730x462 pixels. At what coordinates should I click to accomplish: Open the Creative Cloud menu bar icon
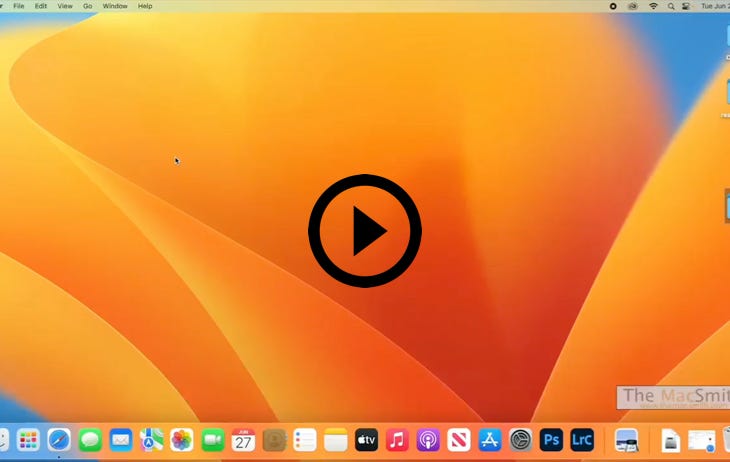coord(632,6)
